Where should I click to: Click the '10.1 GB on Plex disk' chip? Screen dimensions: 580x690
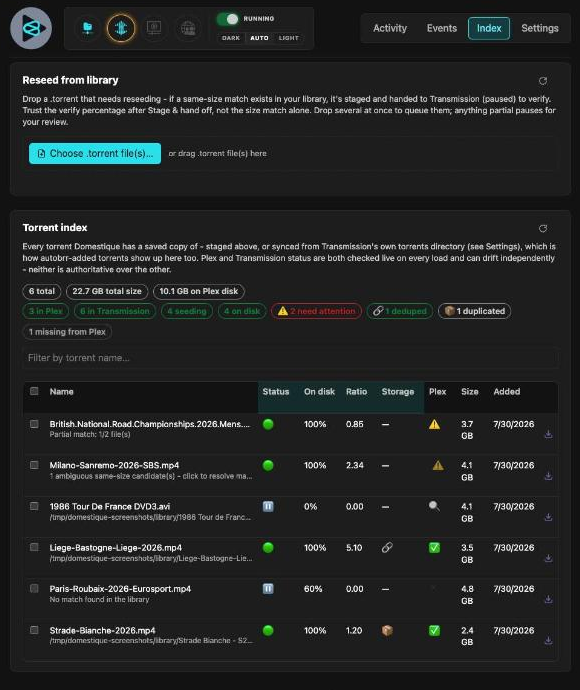(x=199, y=291)
